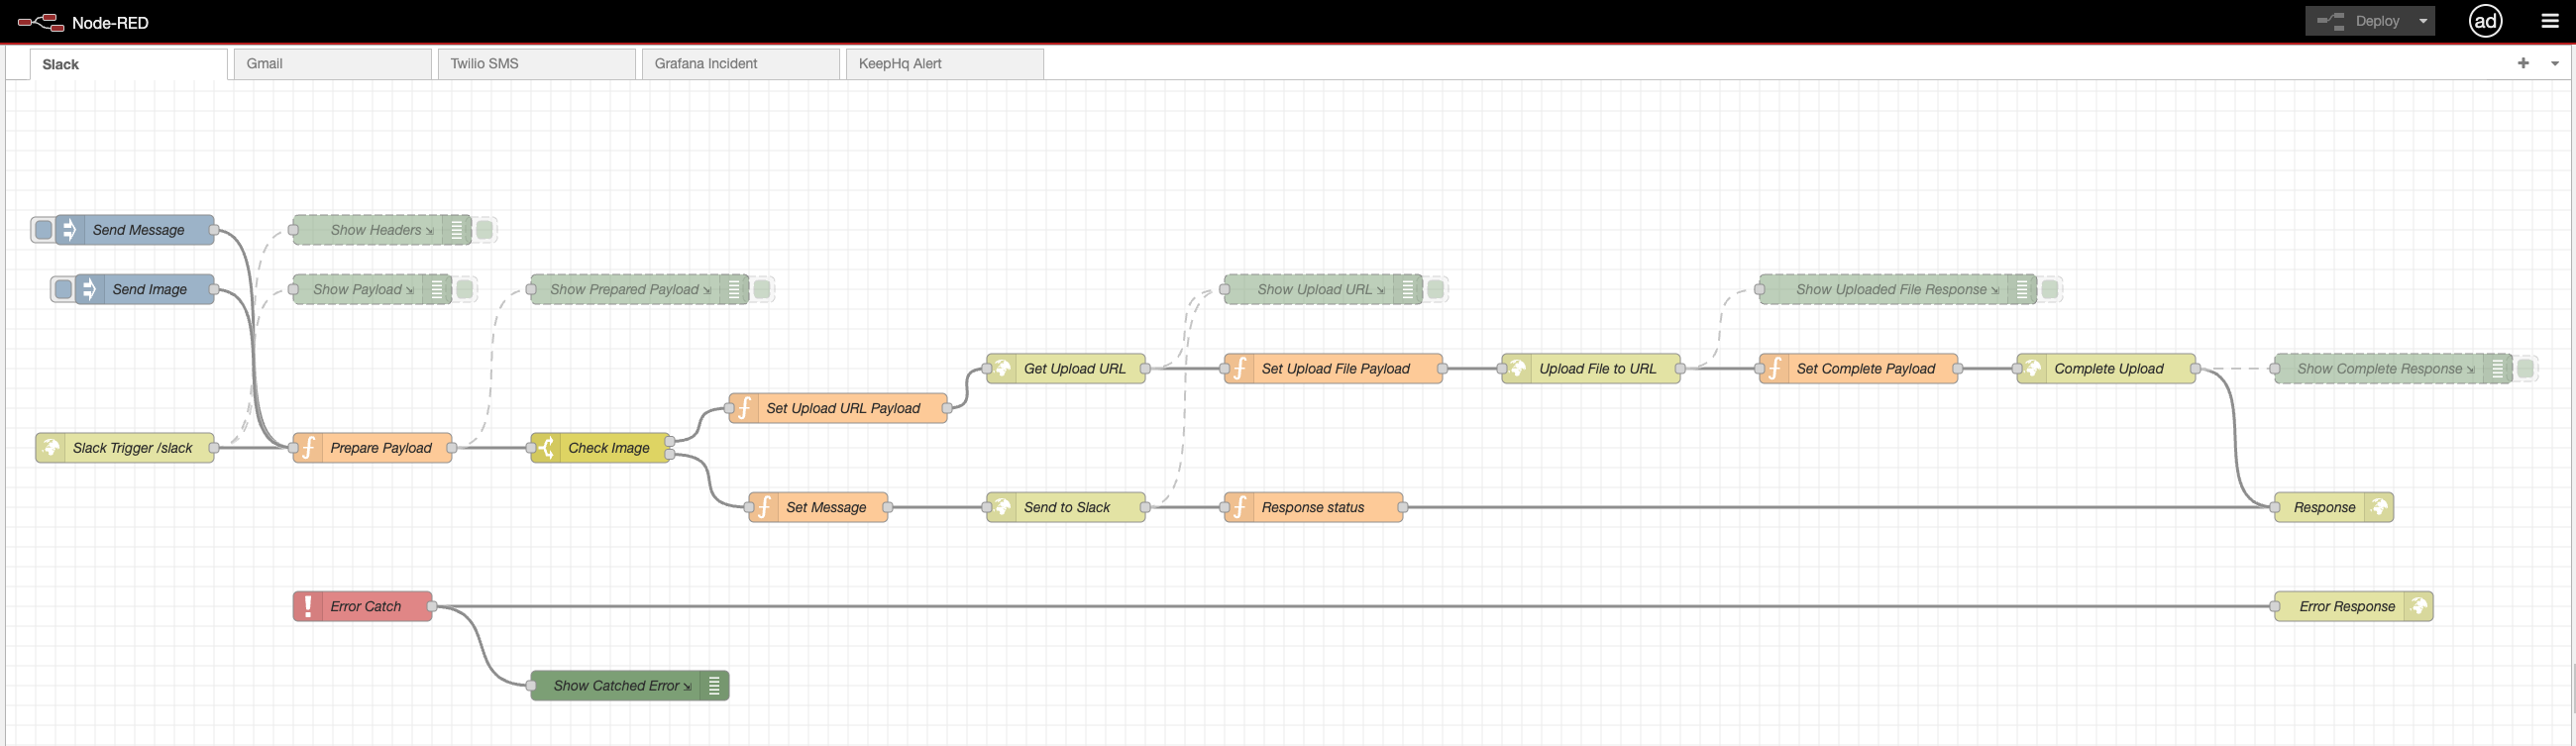Screen dimensions: 2576x746
Task: Toggle the Show Payload debug node button
Action: (x=465, y=289)
